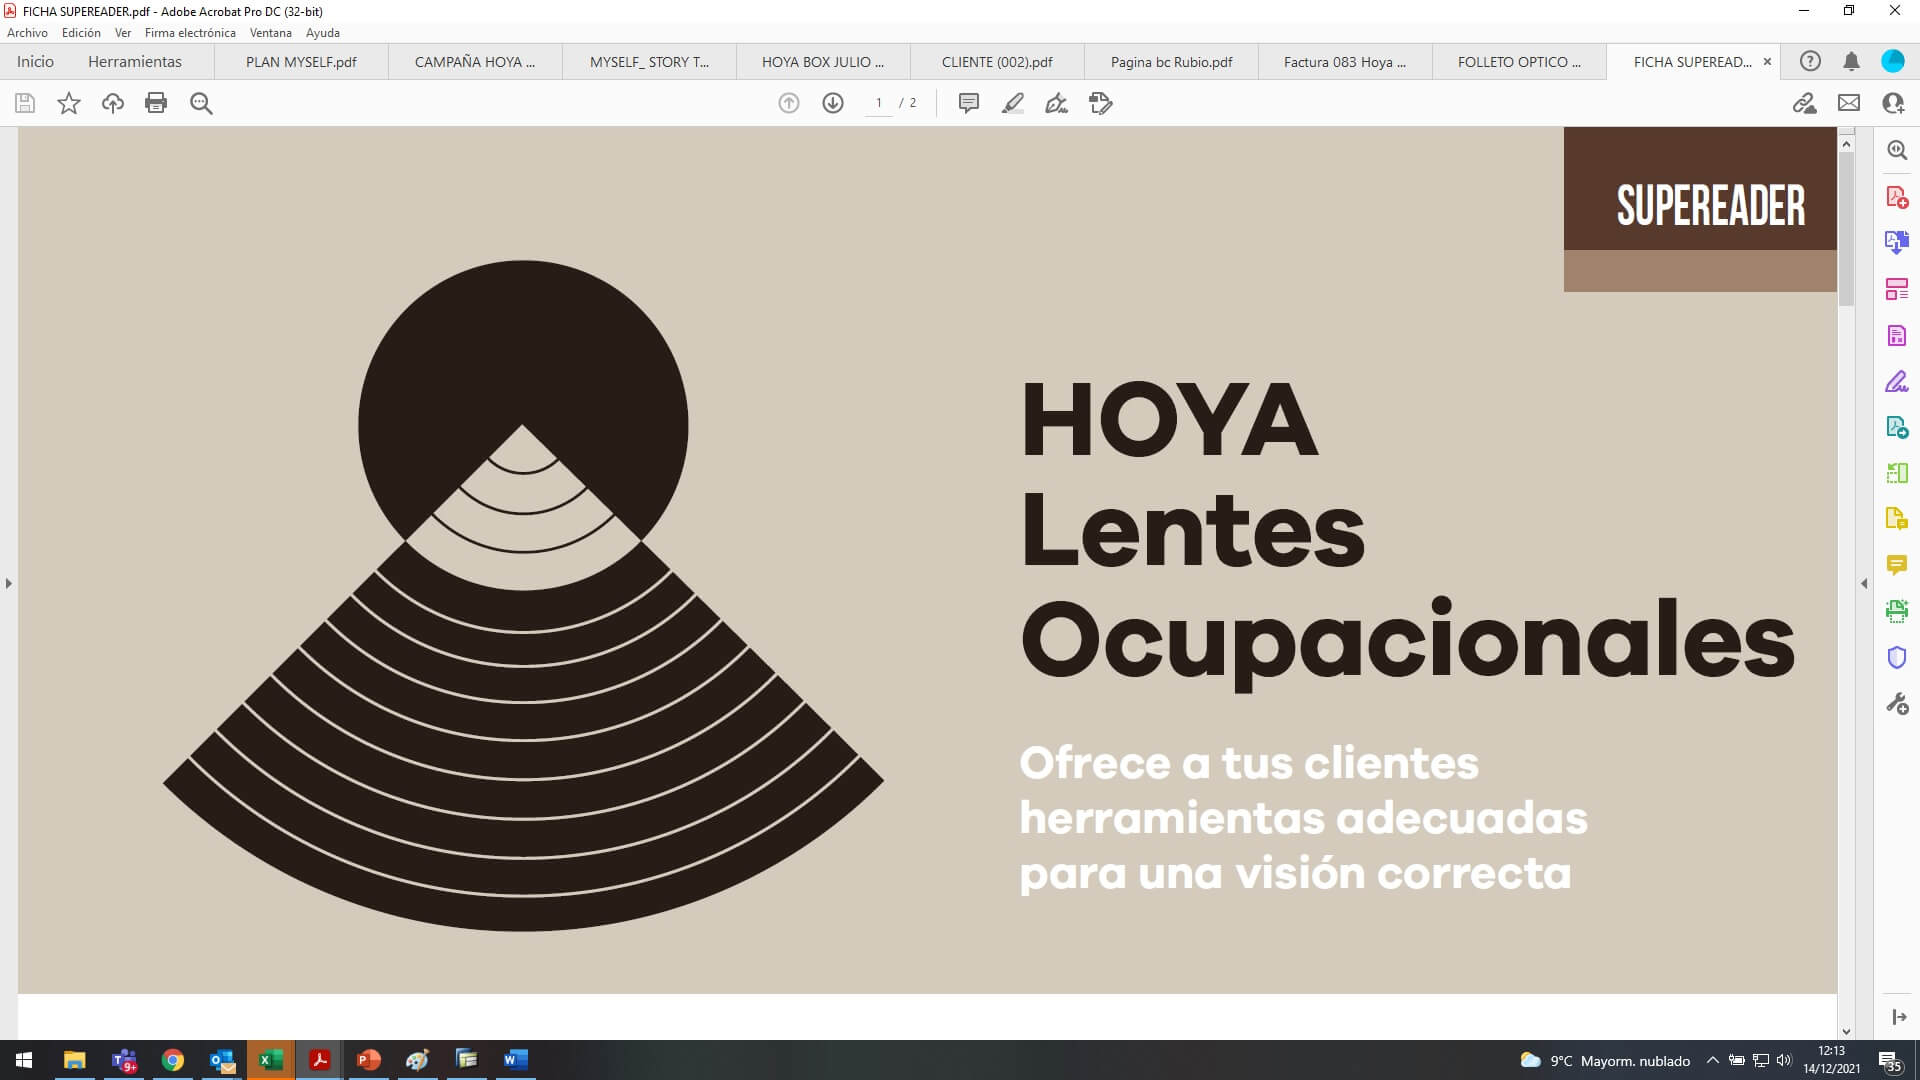Open More Tools wrench icon
The width and height of the screenshot is (1920, 1080).
[1897, 704]
